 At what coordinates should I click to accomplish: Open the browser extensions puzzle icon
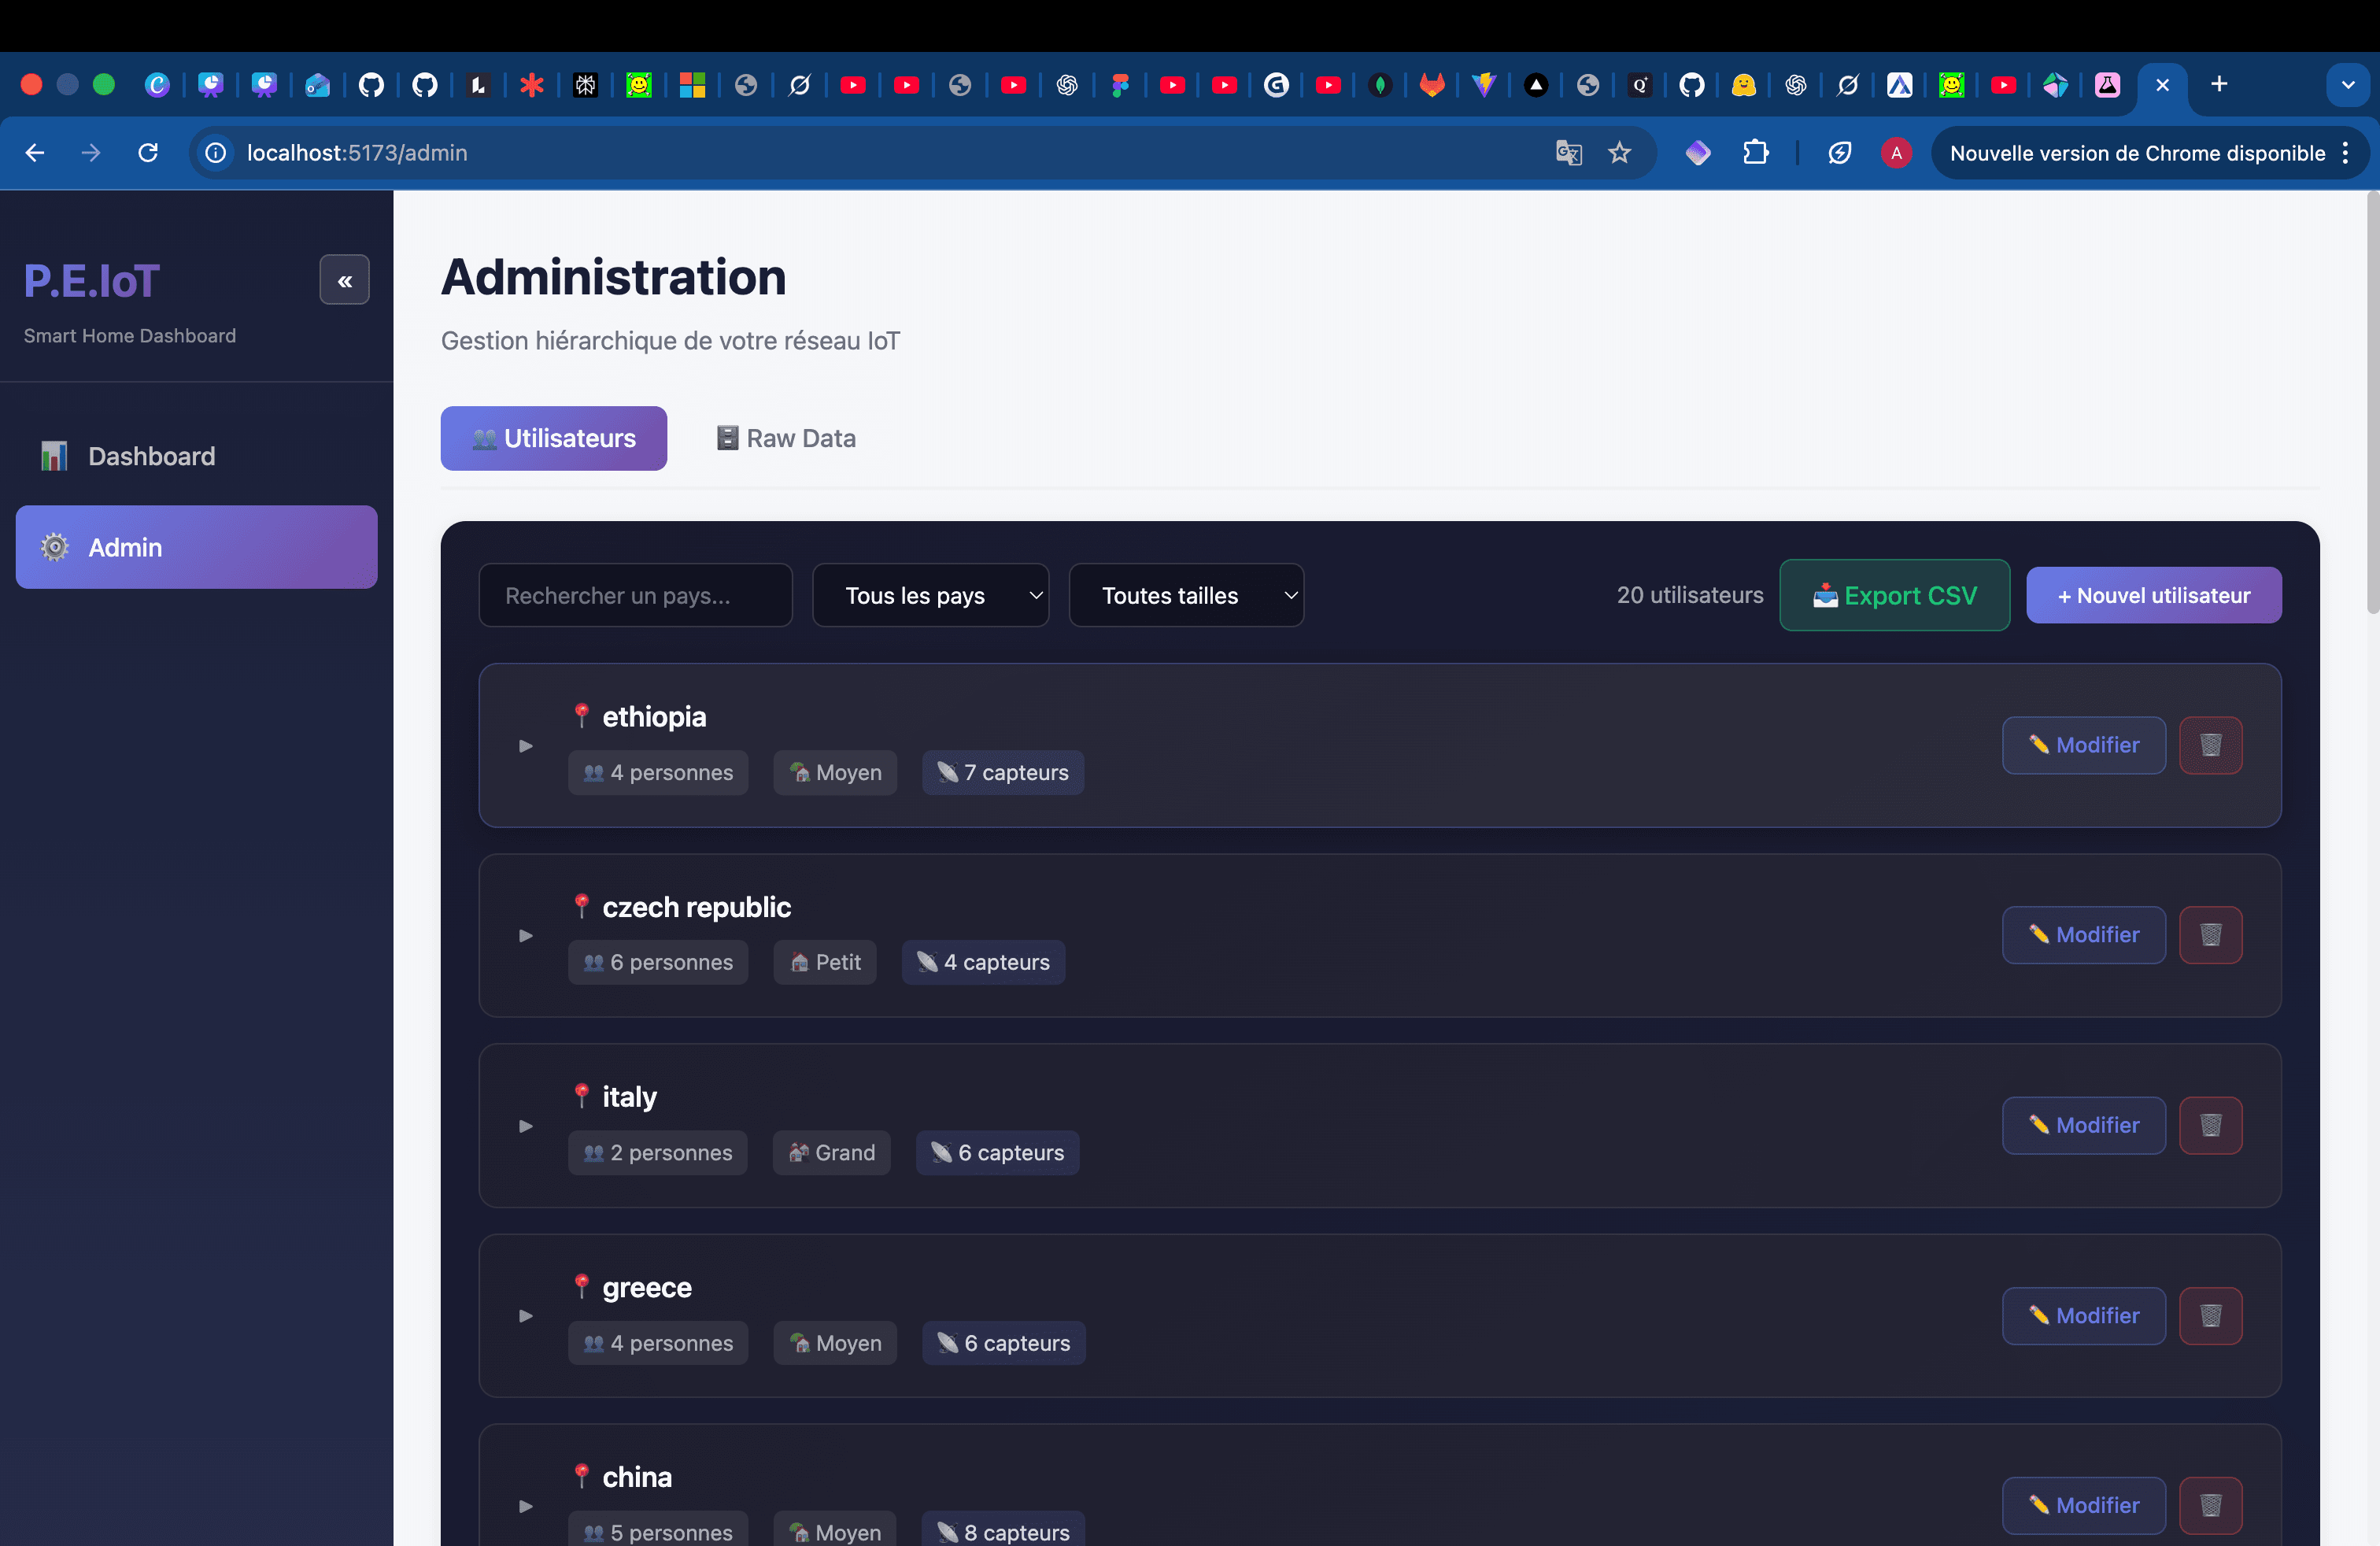click(x=1757, y=153)
